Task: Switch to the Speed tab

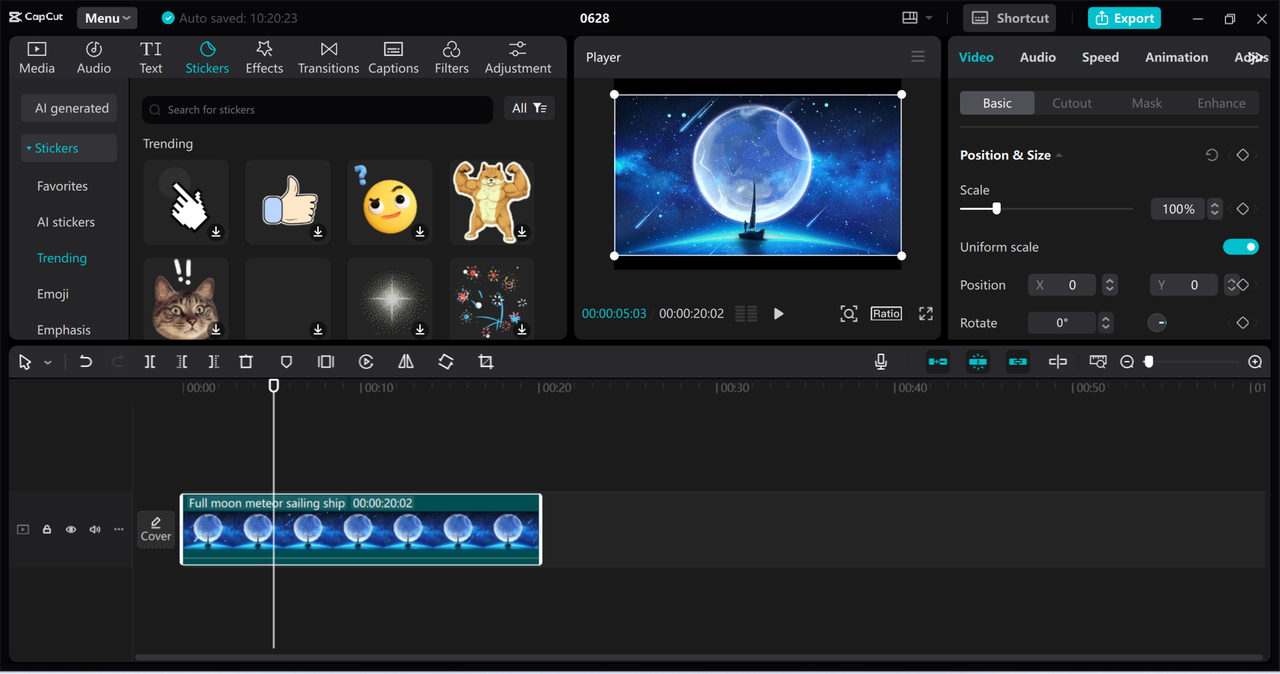Action: (1100, 57)
